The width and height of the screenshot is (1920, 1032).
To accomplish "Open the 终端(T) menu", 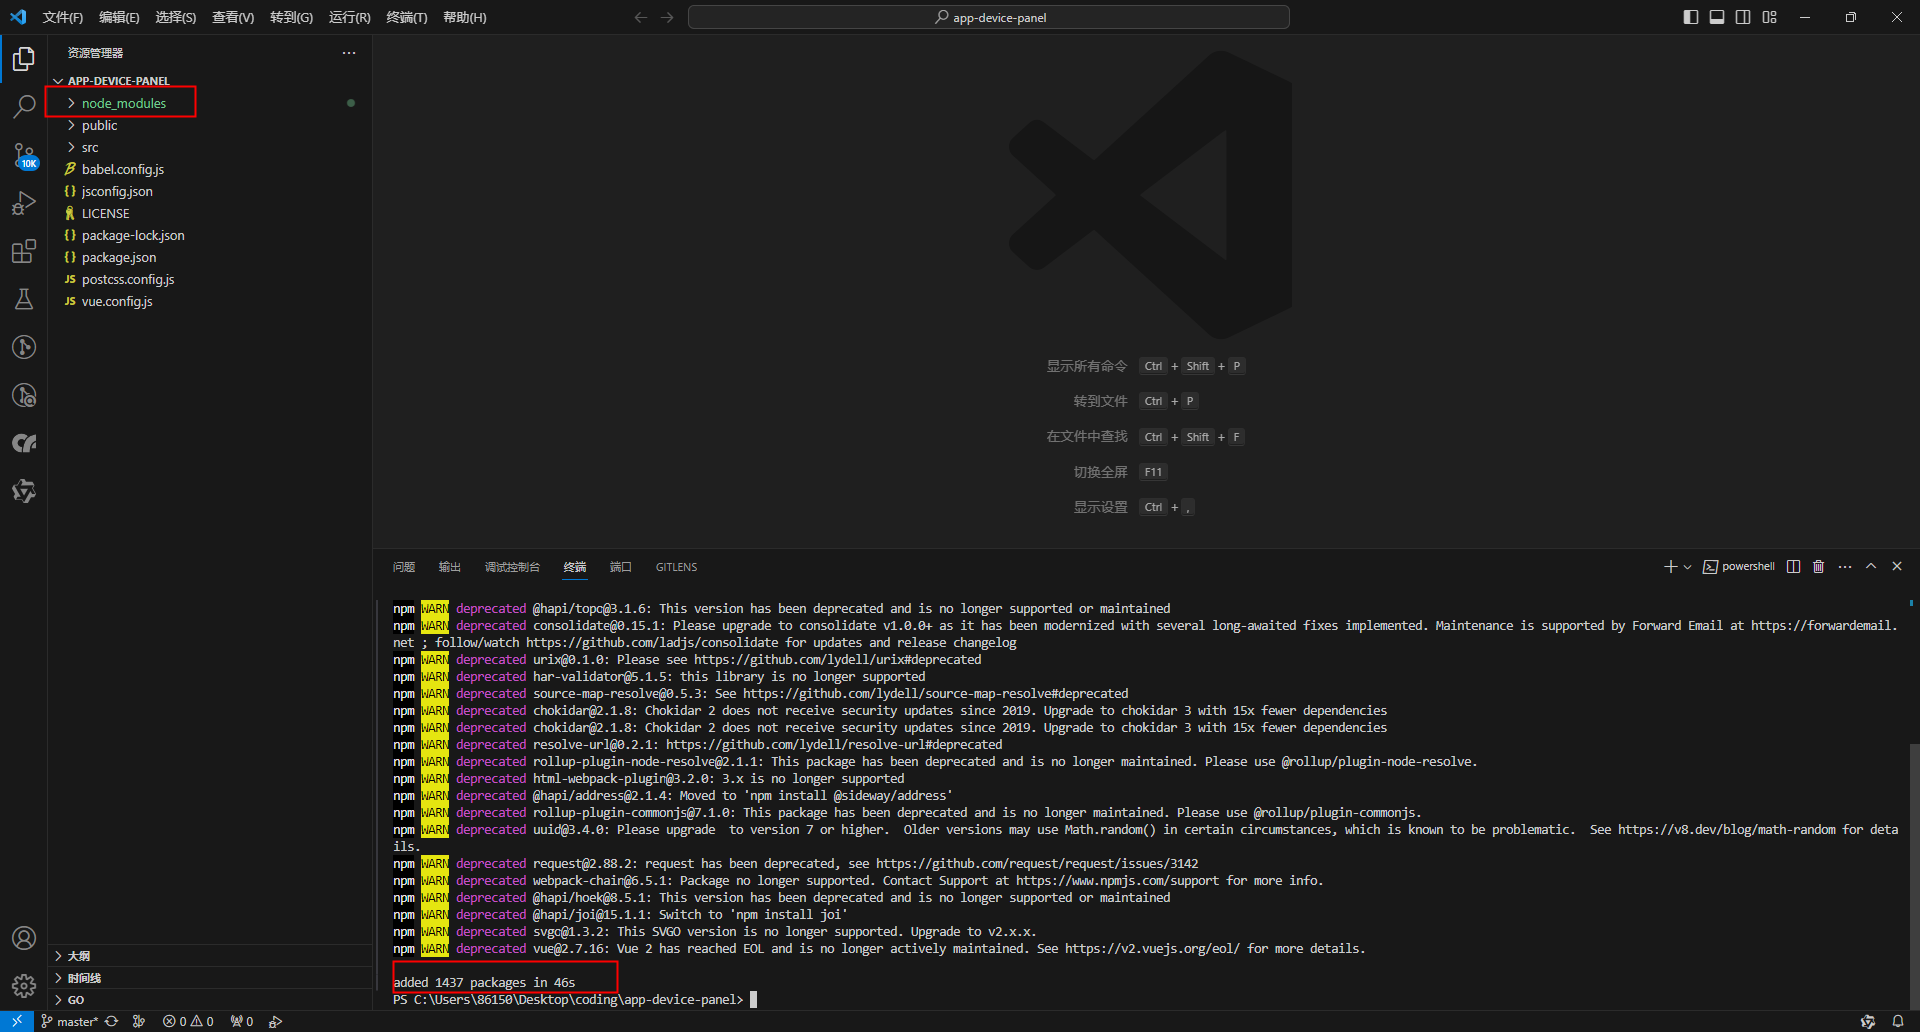I will coord(407,17).
